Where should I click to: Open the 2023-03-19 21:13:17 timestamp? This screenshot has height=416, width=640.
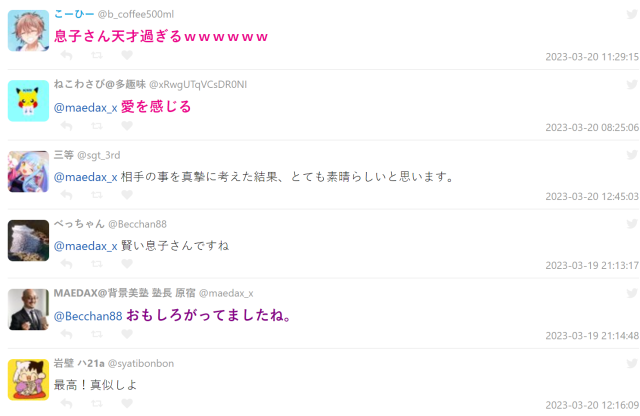point(592,266)
